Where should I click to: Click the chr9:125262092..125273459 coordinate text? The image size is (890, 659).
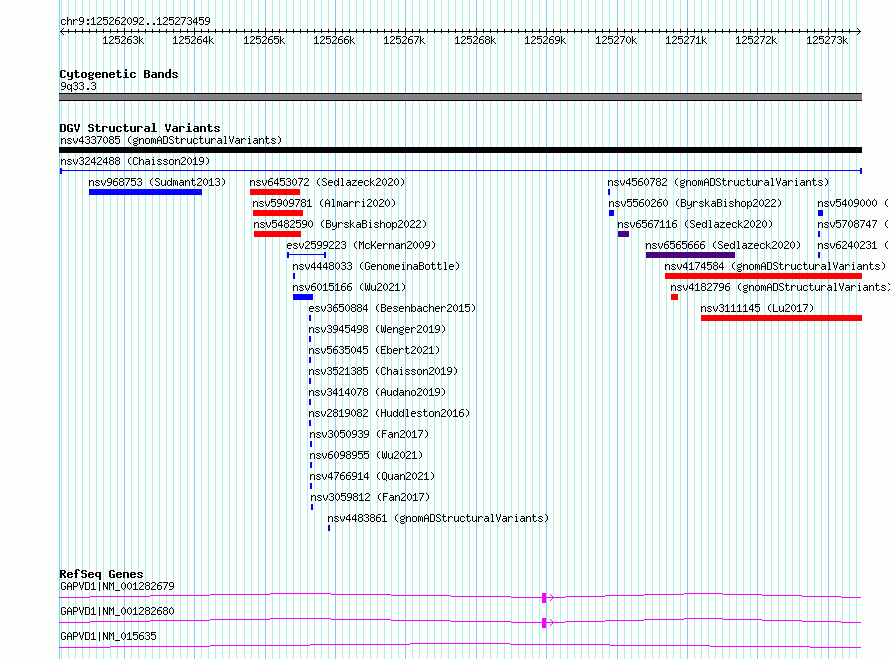[x=135, y=21]
